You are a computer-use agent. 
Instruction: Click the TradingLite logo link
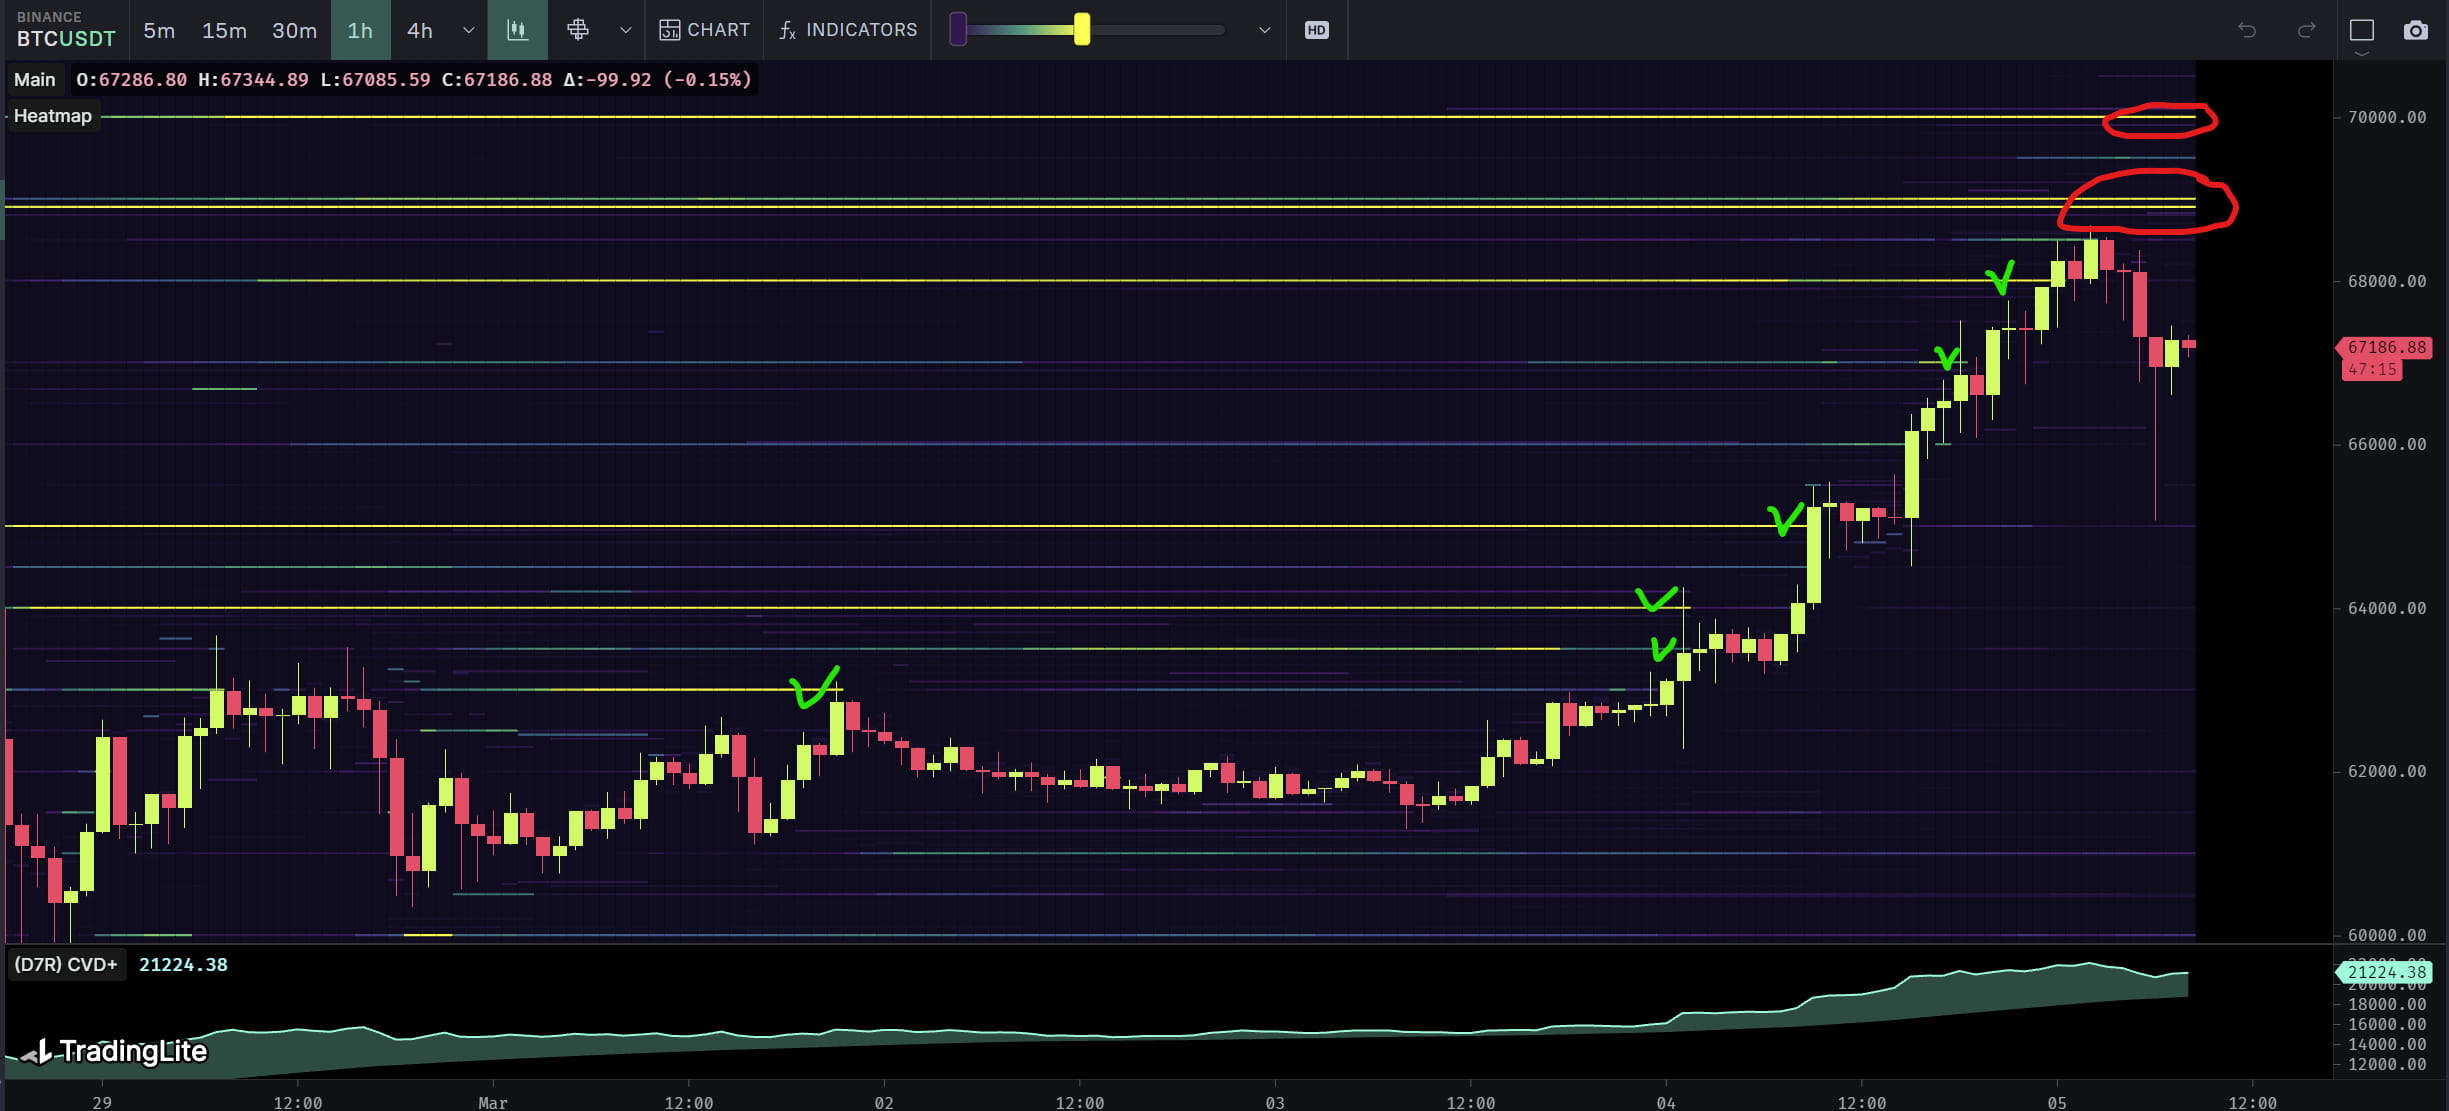[113, 1051]
